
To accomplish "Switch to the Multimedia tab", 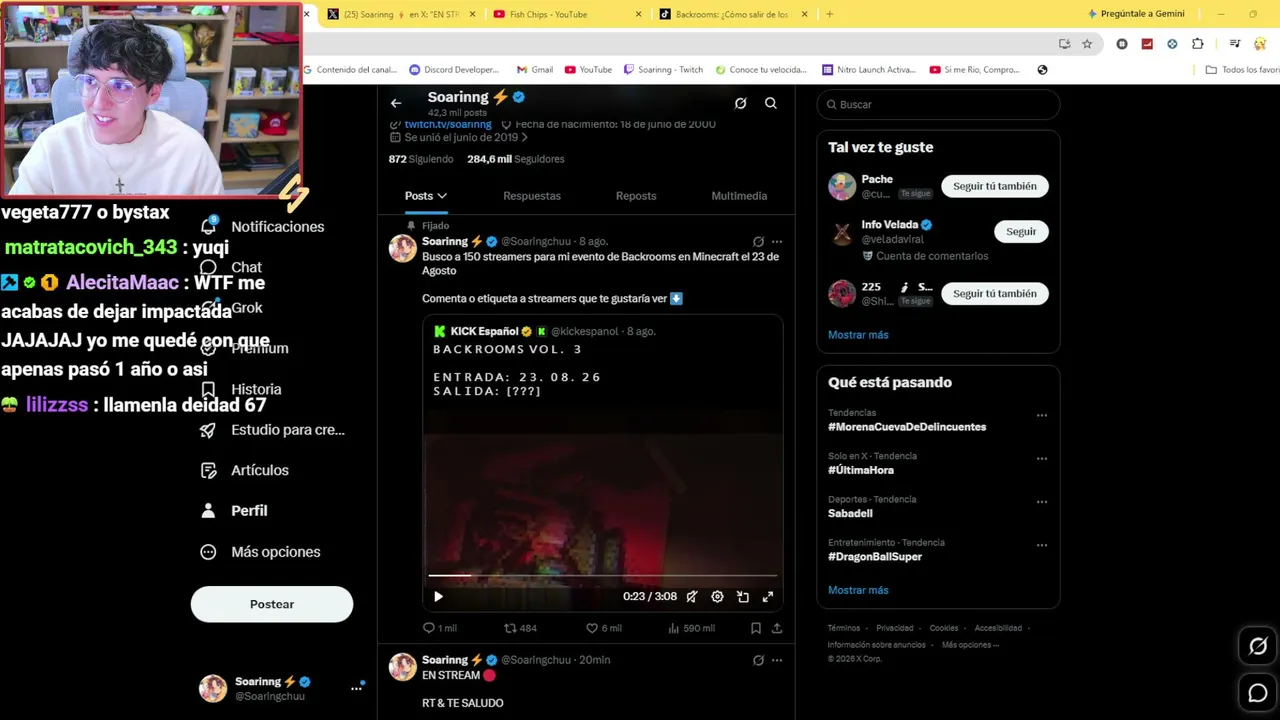I will coord(739,196).
